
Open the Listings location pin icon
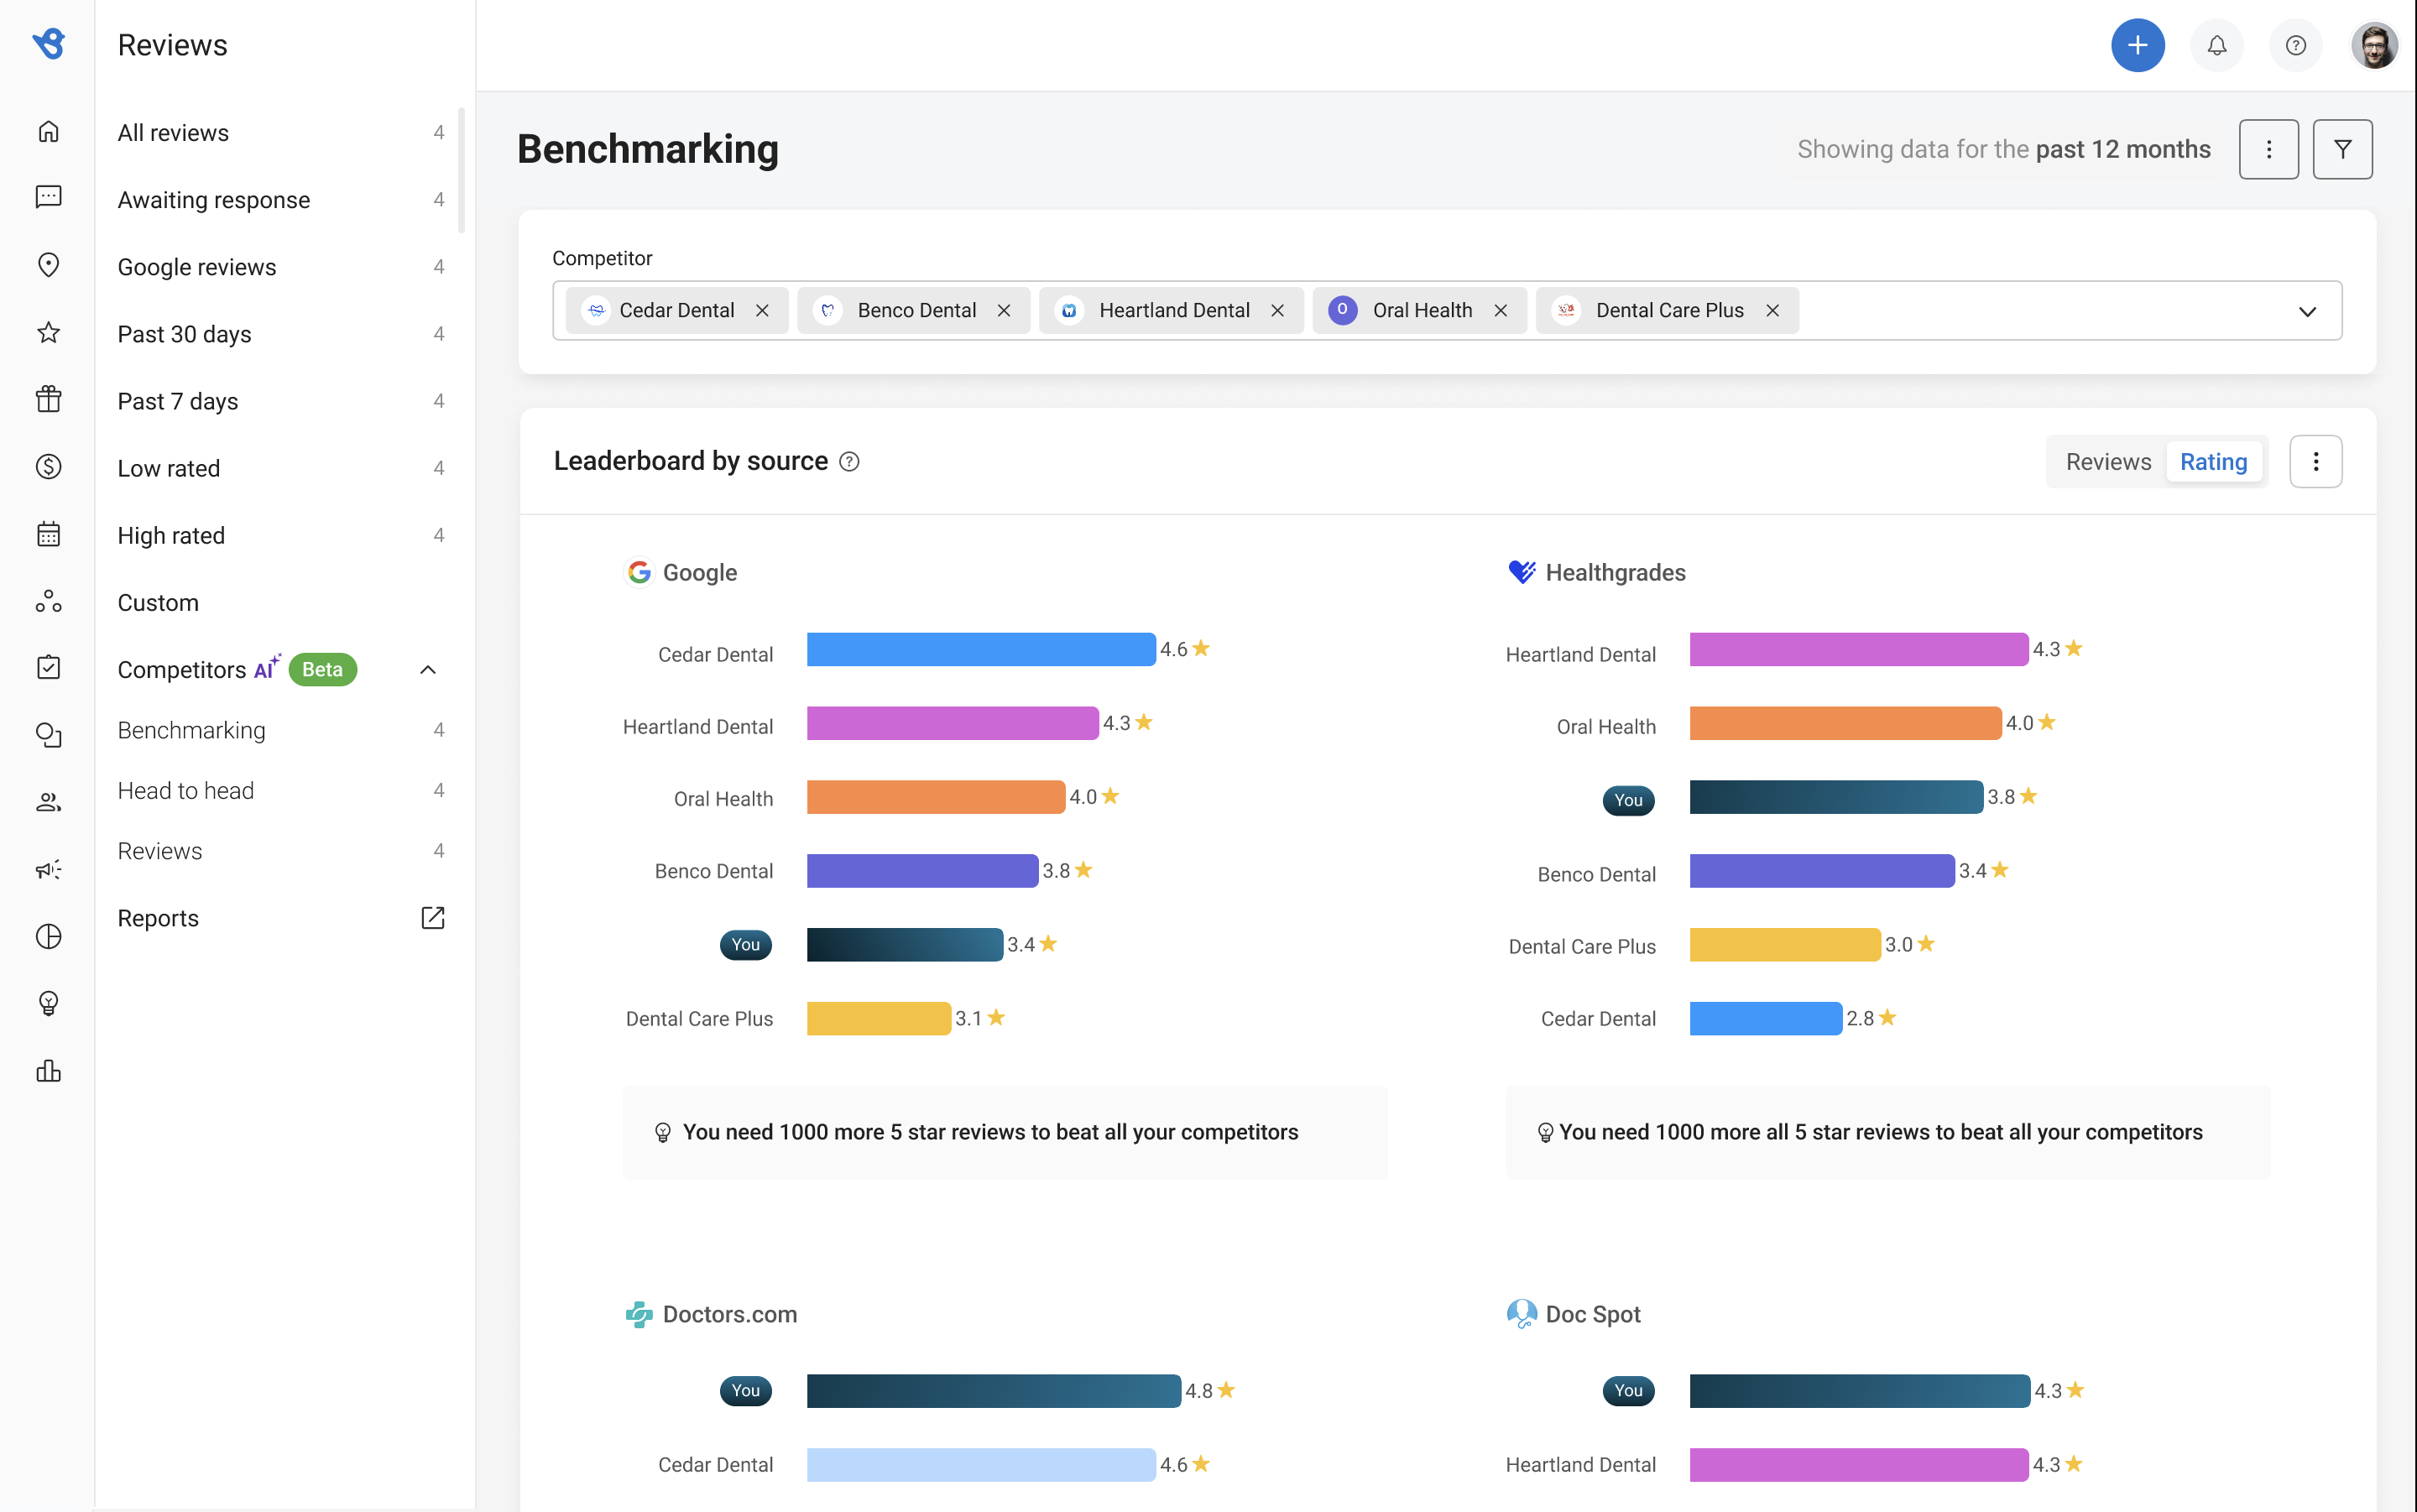point(48,265)
